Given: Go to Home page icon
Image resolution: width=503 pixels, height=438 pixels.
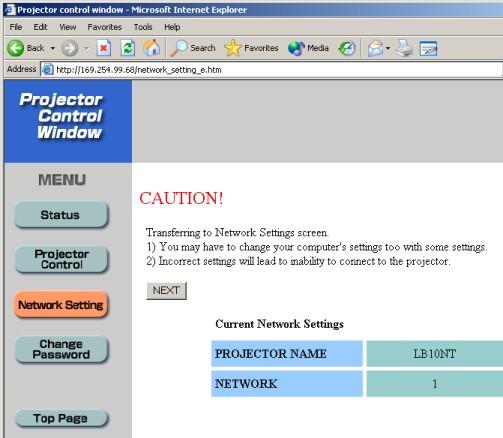Looking at the screenshot, I should (x=152, y=48).
